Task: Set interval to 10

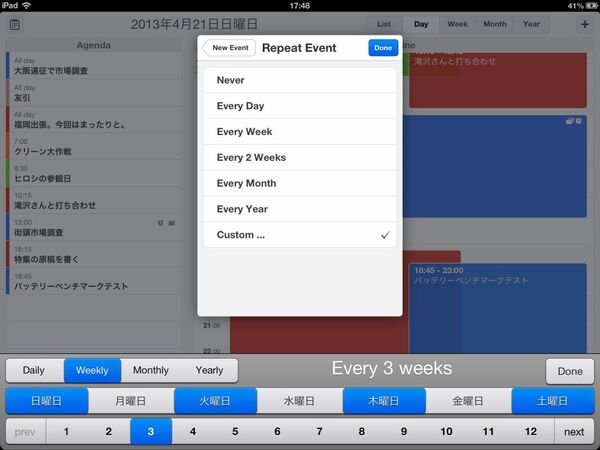Action: click(446, 432)
